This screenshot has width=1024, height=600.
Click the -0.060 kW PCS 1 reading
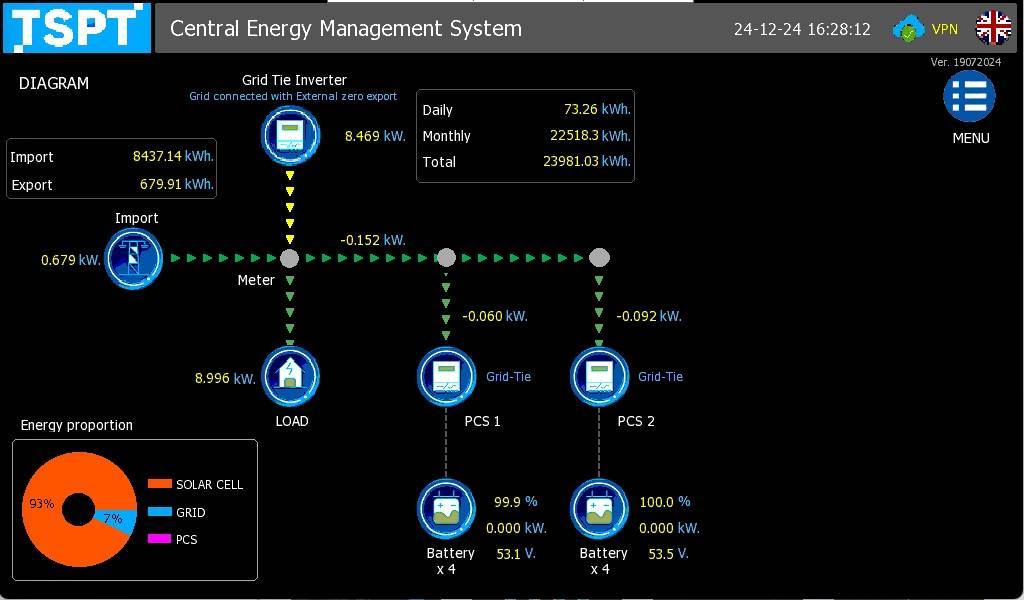[495, 316]
